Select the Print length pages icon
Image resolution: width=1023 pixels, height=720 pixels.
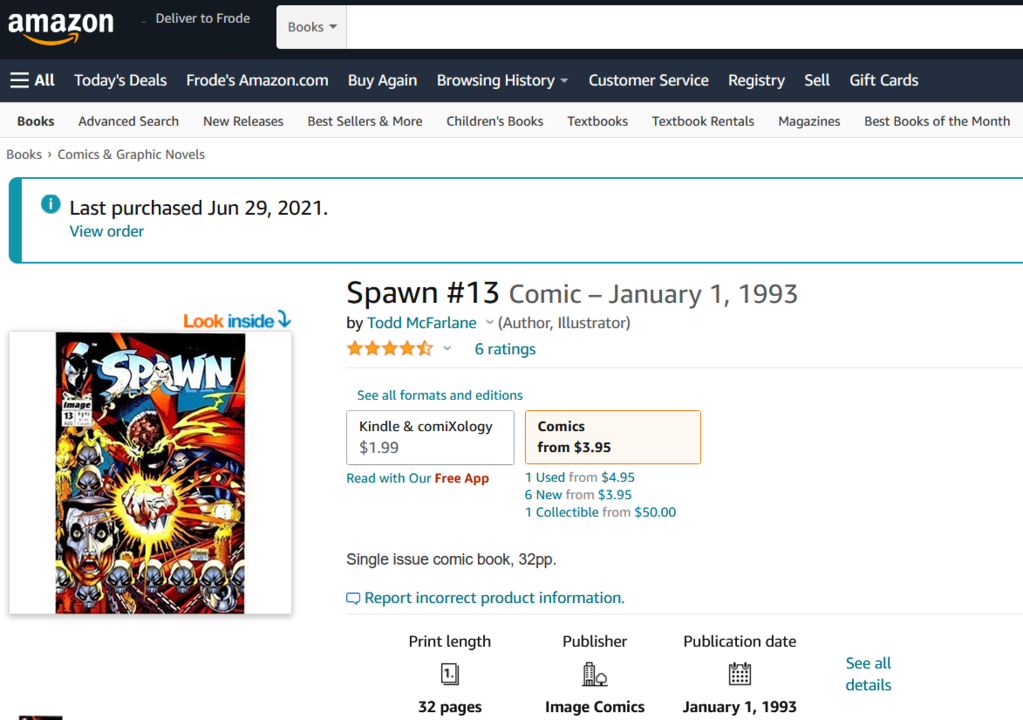[449, 673]
